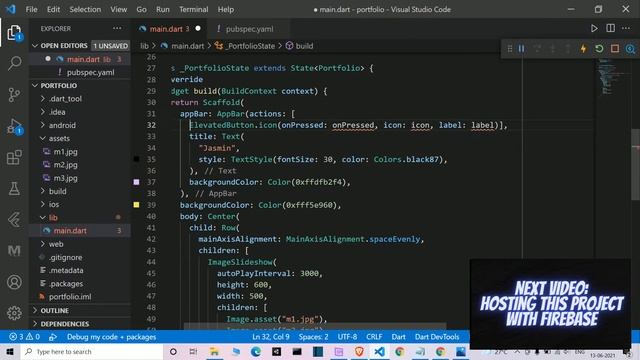Open File Explorer from the taskbar

tap(214, 351)
